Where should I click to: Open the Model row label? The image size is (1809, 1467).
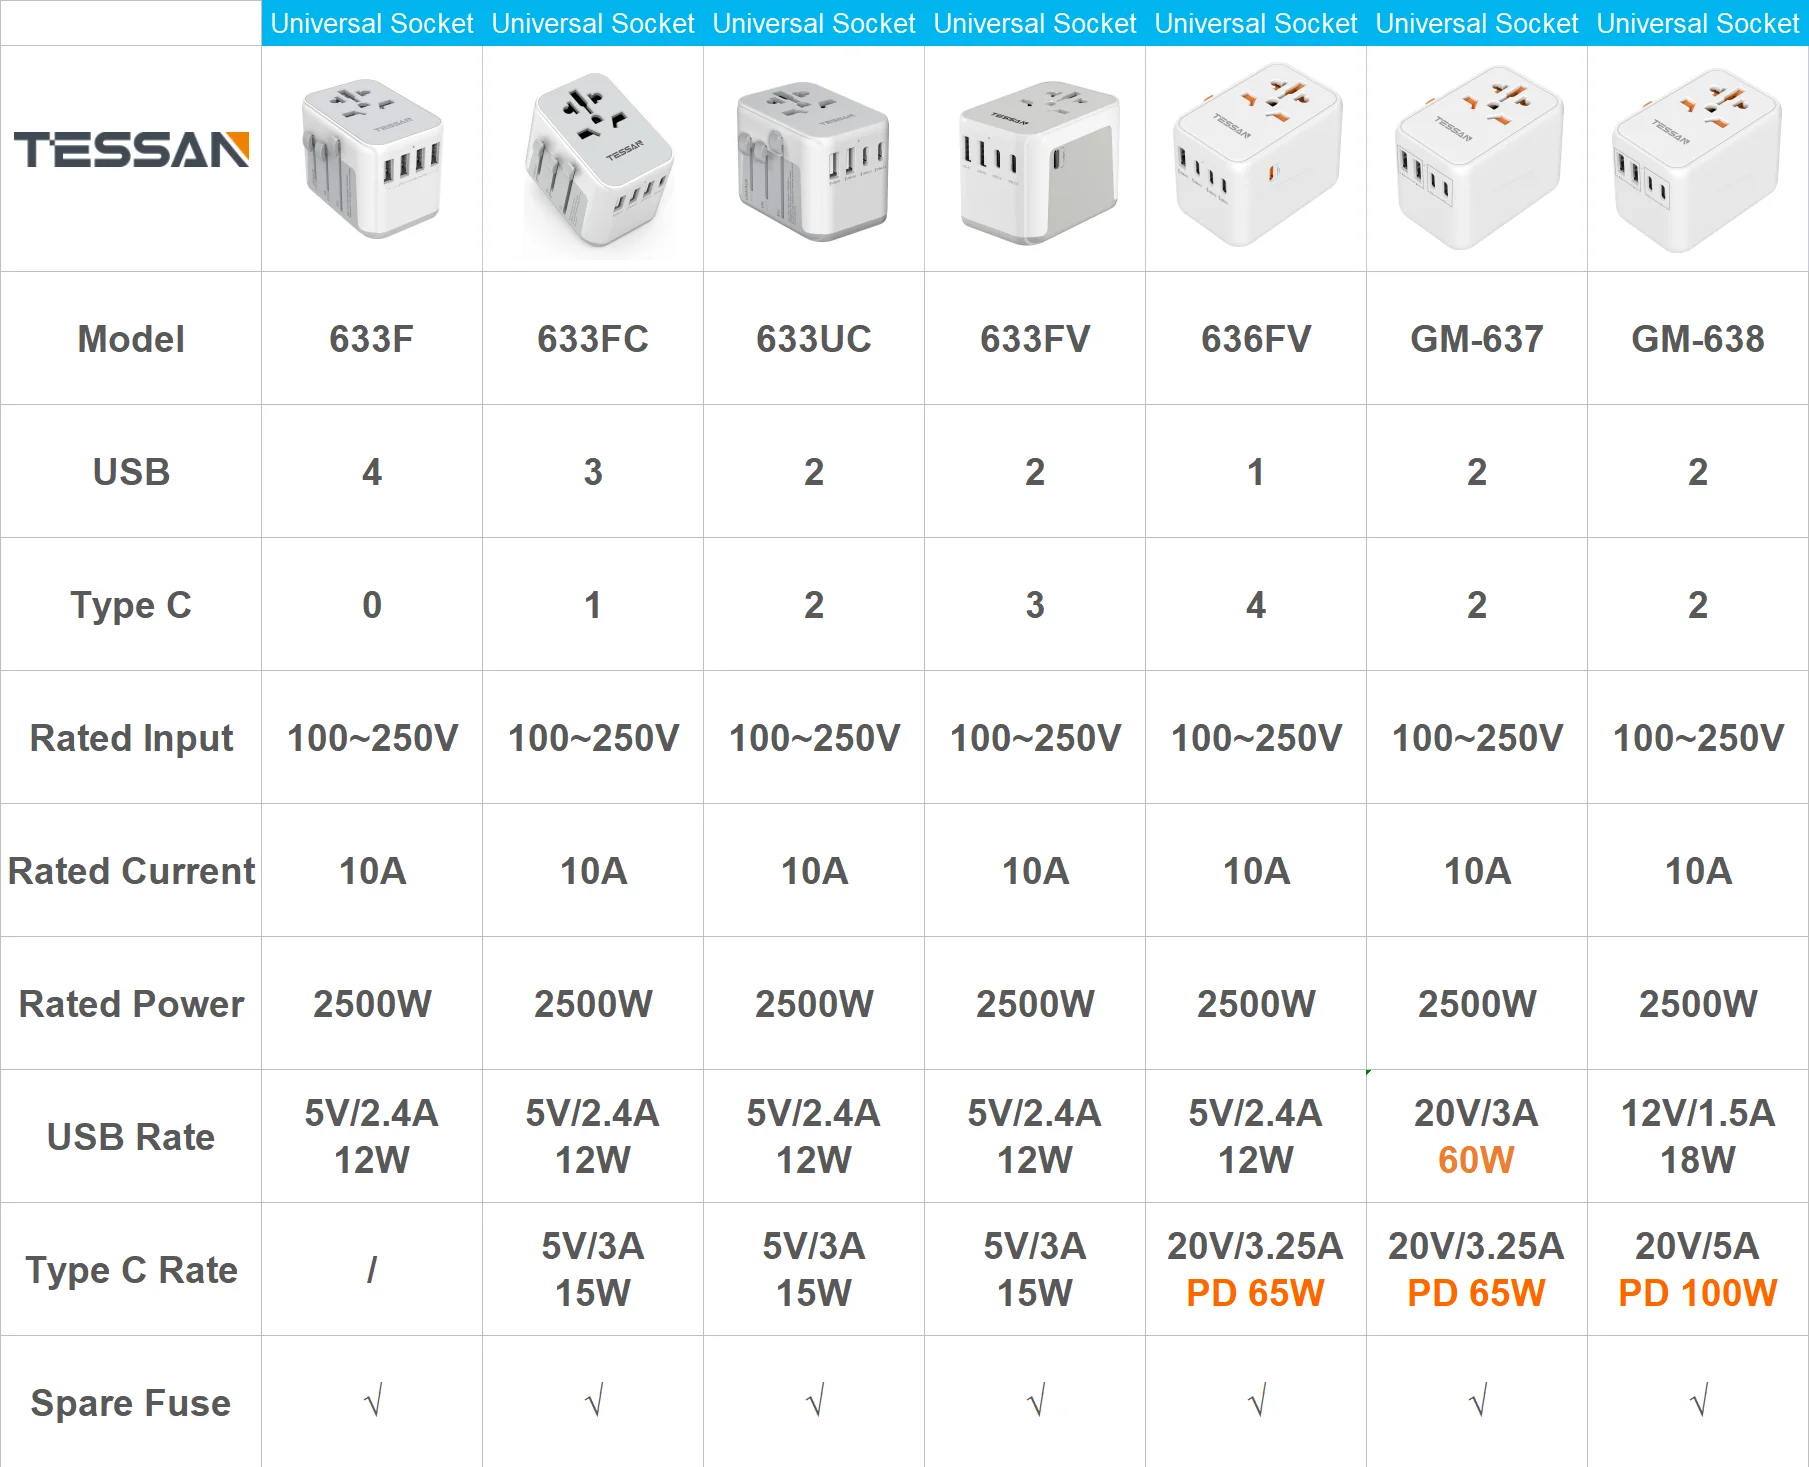(x=130, y=338)
